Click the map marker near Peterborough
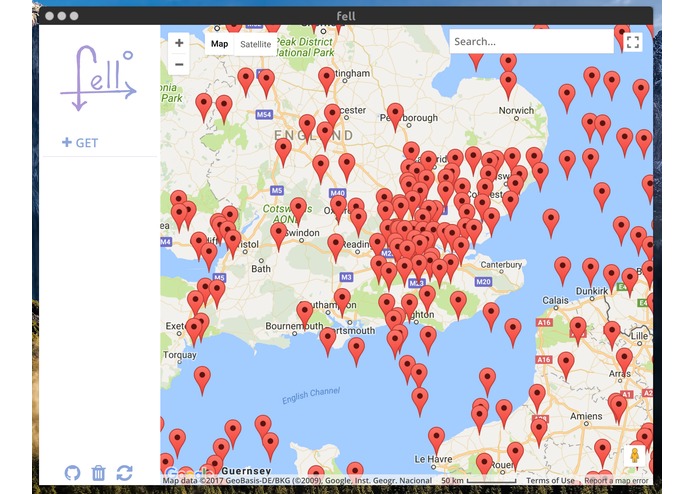Viewport: 695px width, 494px height. 395,116
